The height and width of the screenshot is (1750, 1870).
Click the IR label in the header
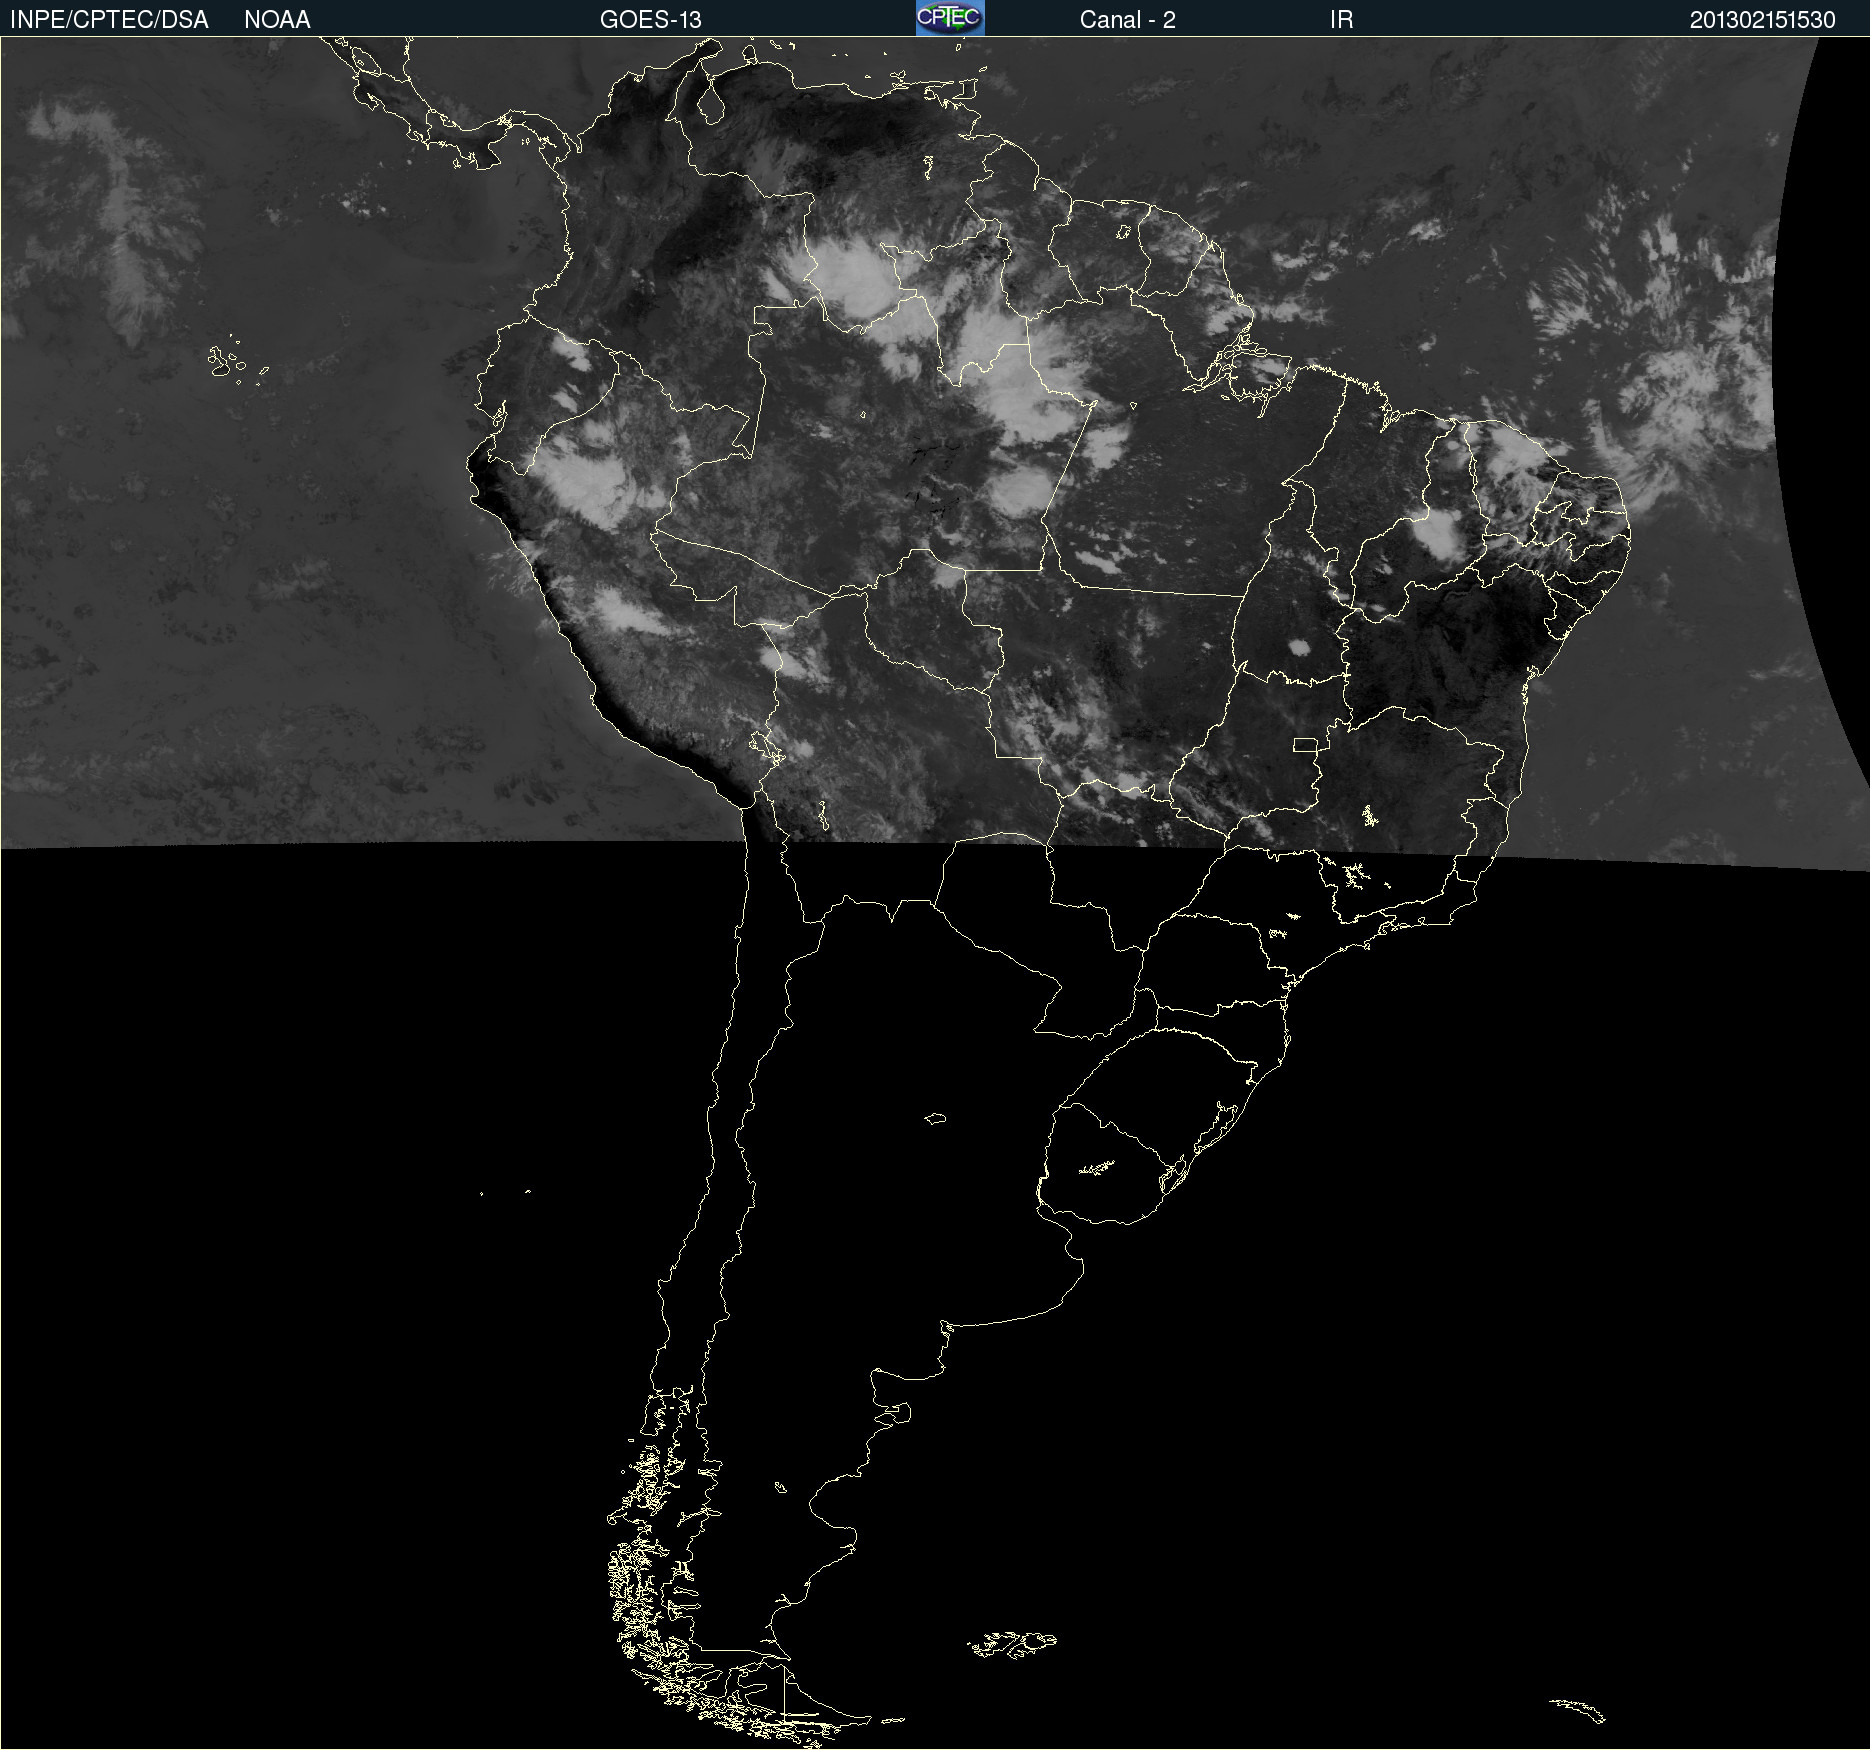pos(1341,20)
